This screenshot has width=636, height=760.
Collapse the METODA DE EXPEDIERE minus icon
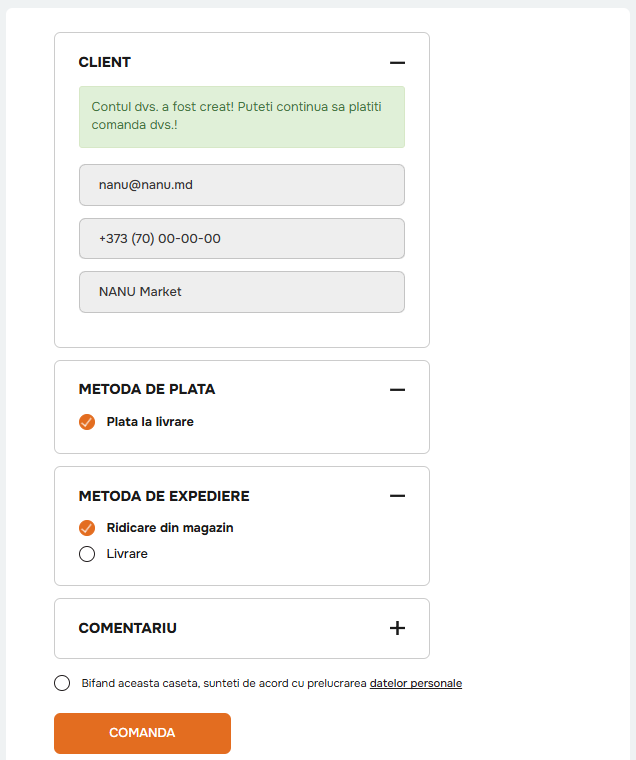pyautogui.click(x=397, y=496)
